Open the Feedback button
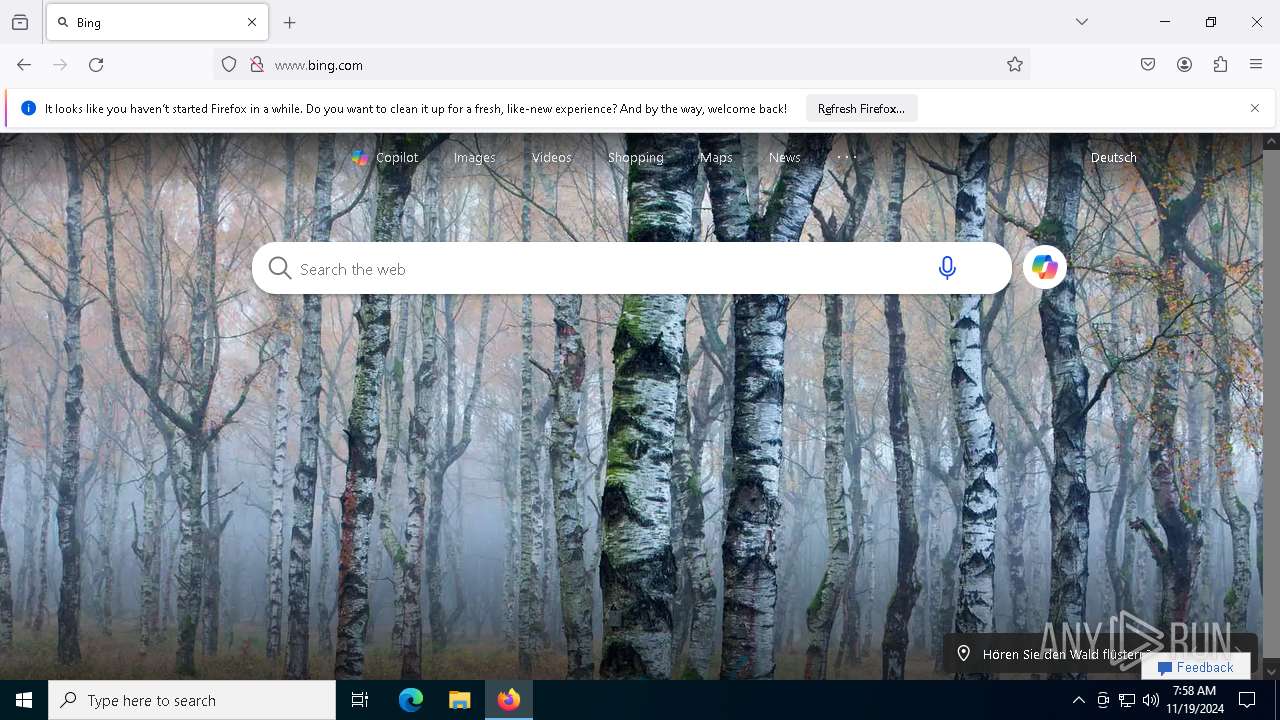Viewport: 1280px width, 720px height. click(1196, 667)
